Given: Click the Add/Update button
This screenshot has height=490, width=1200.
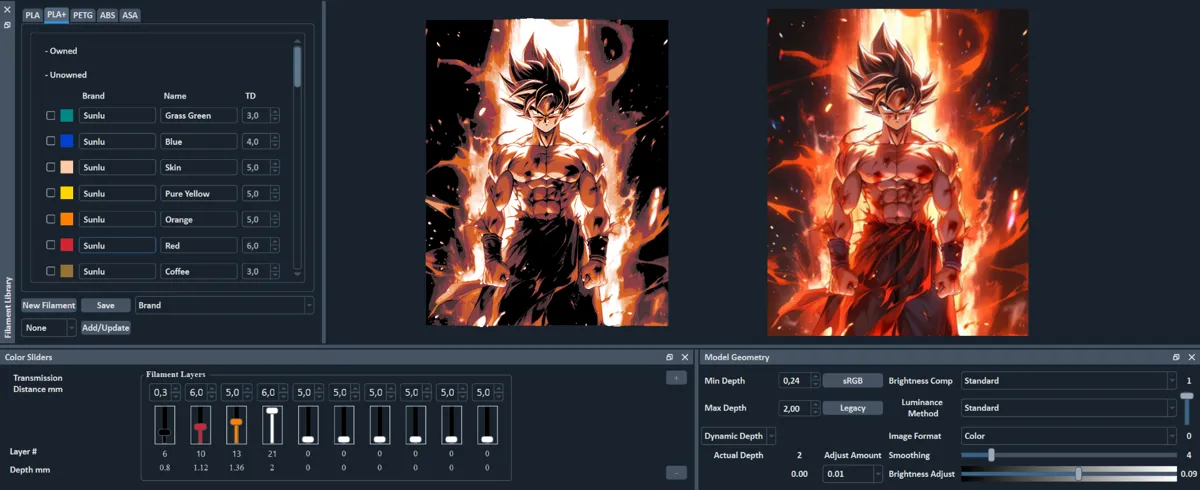Looking at the screenshot, I should coord(106,328).
